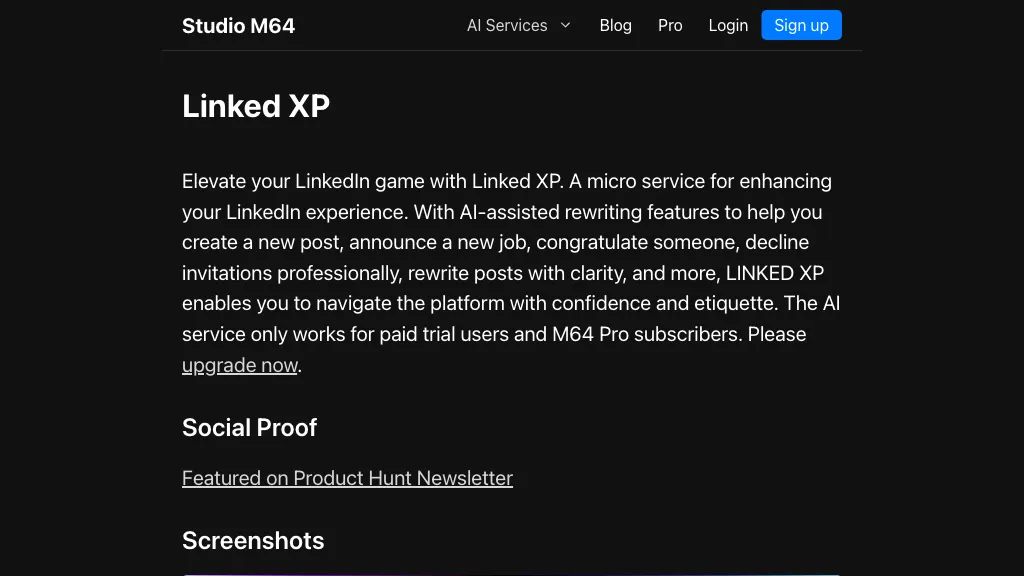Click the Linked XP page heading
Viewport: 1024px width, 576px height.
click(256, 106)
